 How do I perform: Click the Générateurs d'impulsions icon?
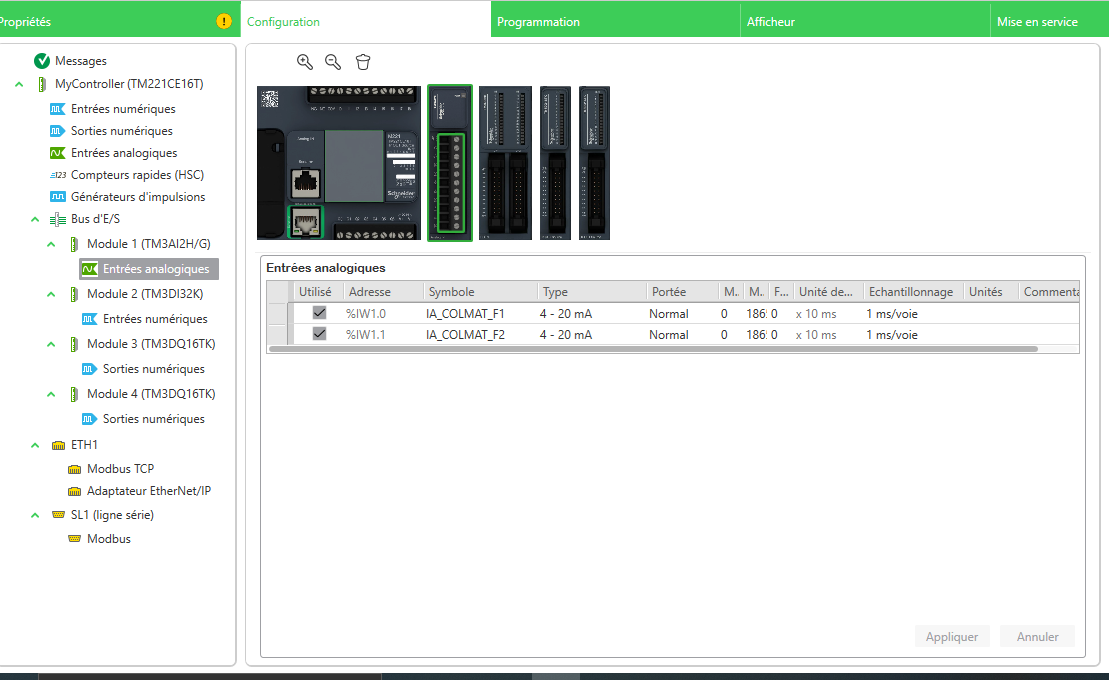pos(58,197)
